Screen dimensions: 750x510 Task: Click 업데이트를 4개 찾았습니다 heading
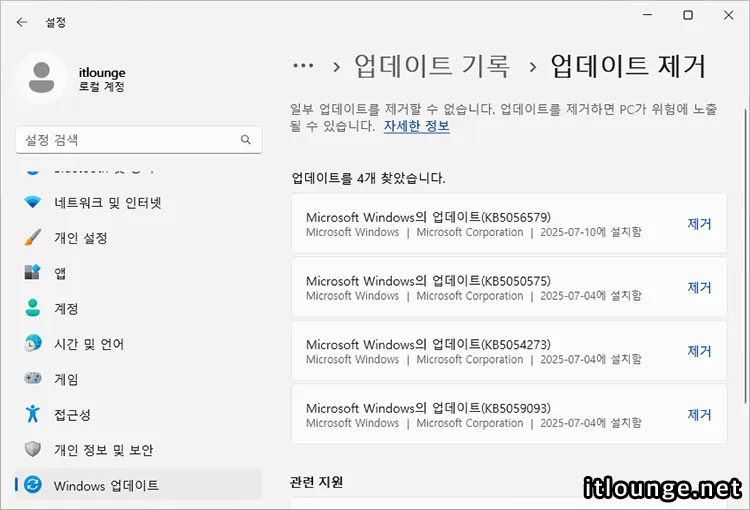point(368,178)
